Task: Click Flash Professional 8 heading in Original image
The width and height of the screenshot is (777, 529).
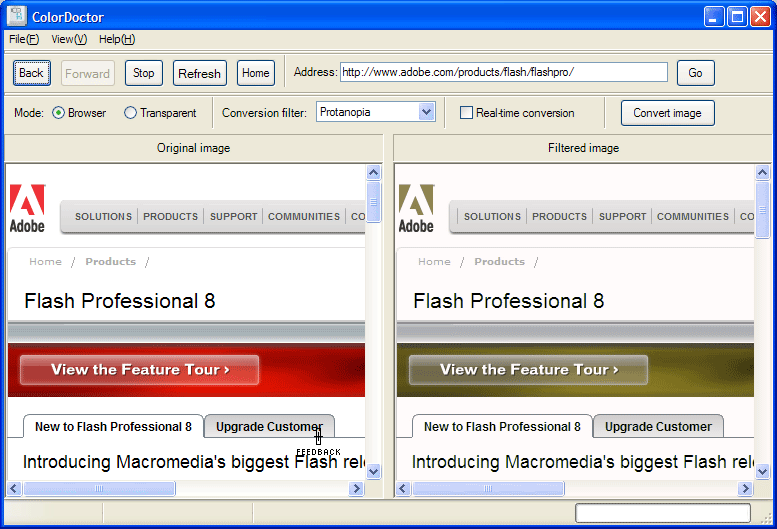Action: [119, 301]
